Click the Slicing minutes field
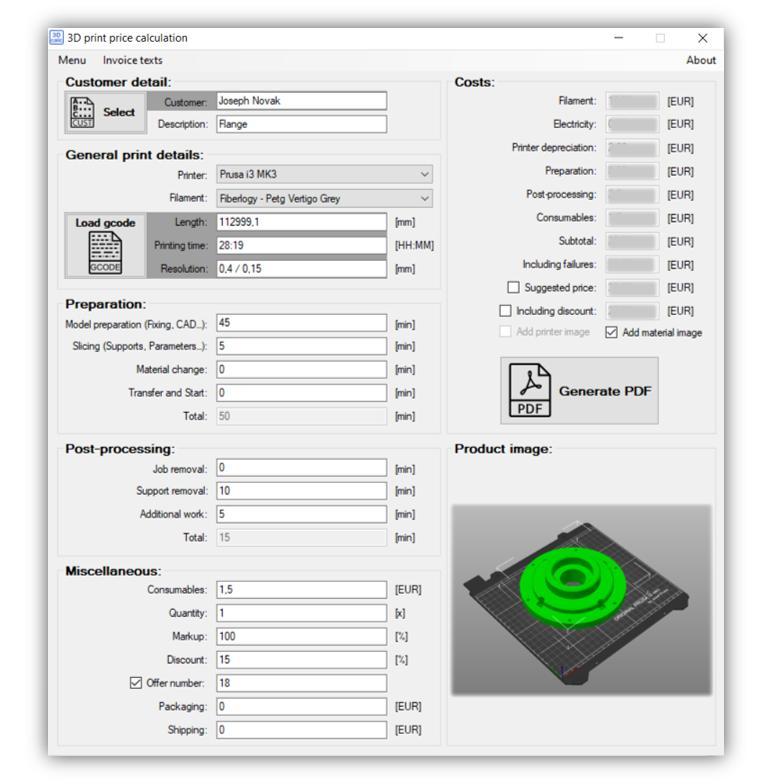 302,346
